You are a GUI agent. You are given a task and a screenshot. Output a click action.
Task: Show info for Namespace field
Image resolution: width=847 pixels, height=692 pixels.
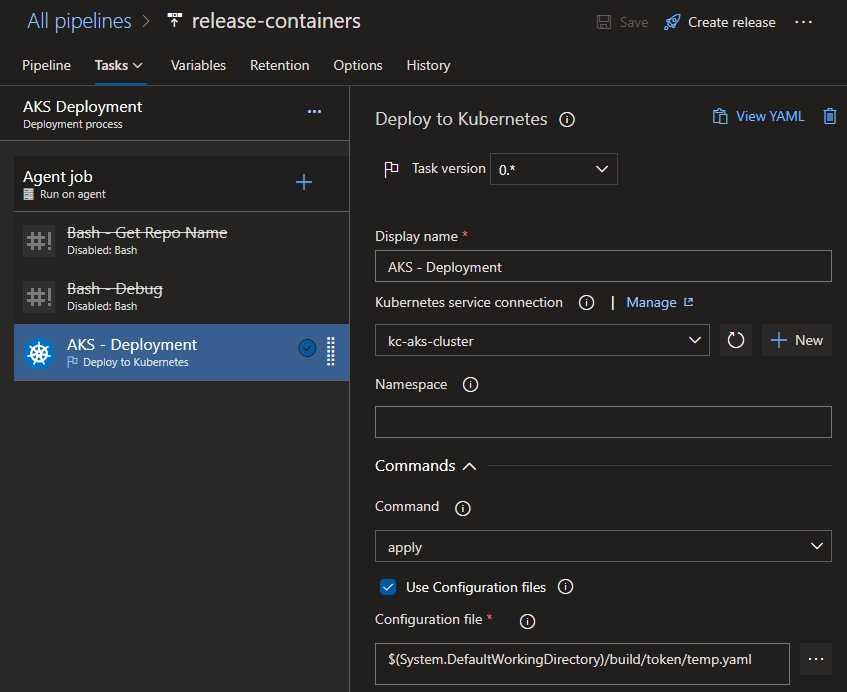(x=470, y=385)
